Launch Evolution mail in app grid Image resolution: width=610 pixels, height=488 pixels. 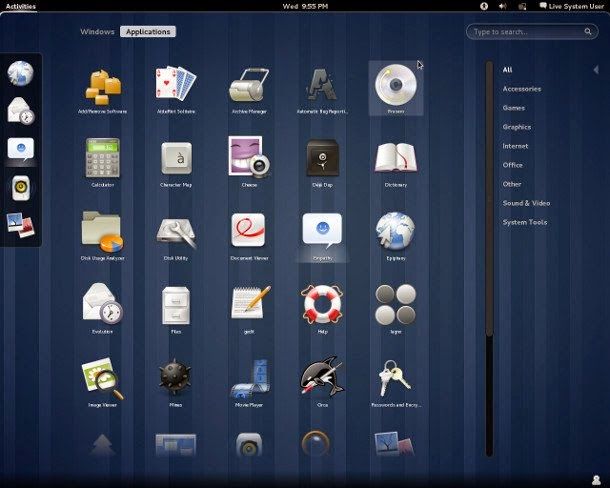click(102, 309)
